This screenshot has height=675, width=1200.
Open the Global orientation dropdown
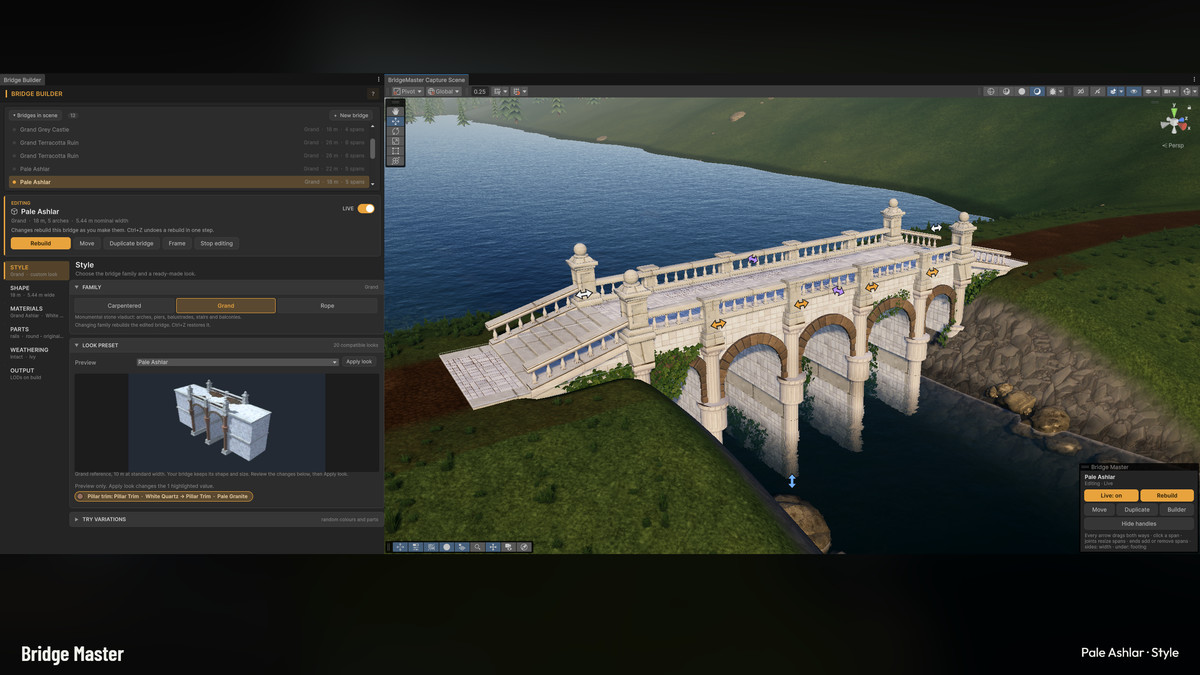coord(444,91)
